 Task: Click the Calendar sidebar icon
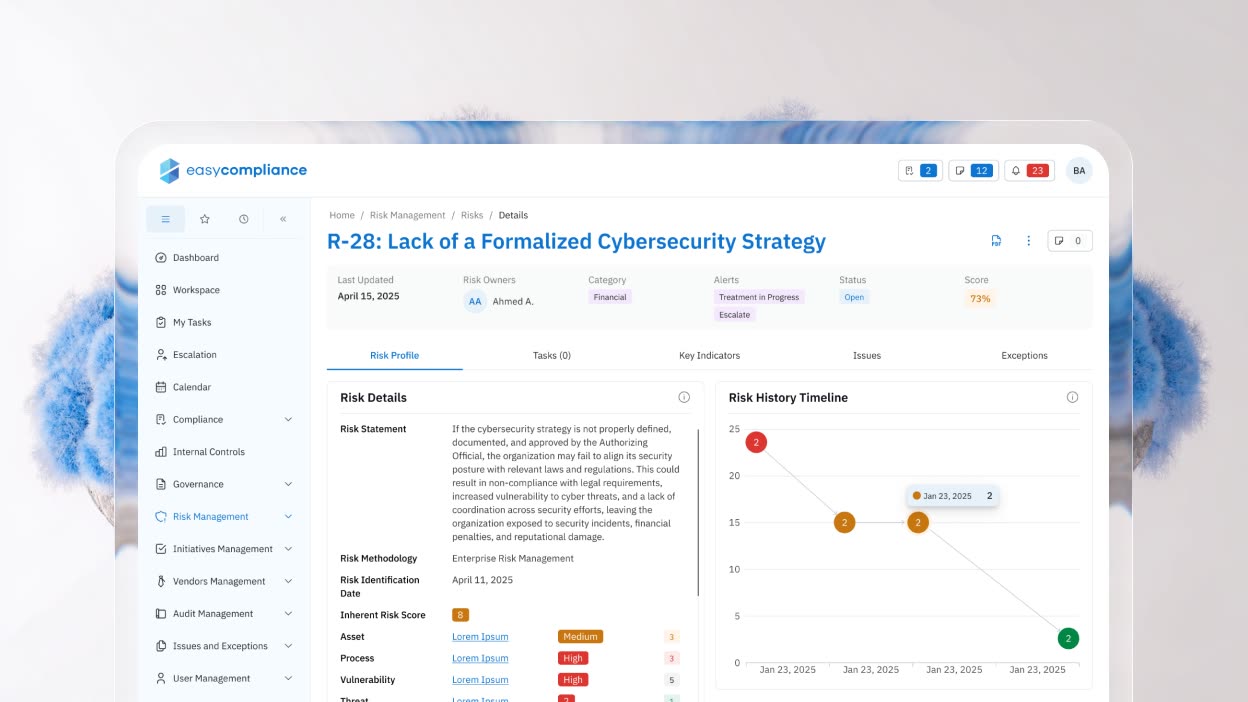click(161, 387)
